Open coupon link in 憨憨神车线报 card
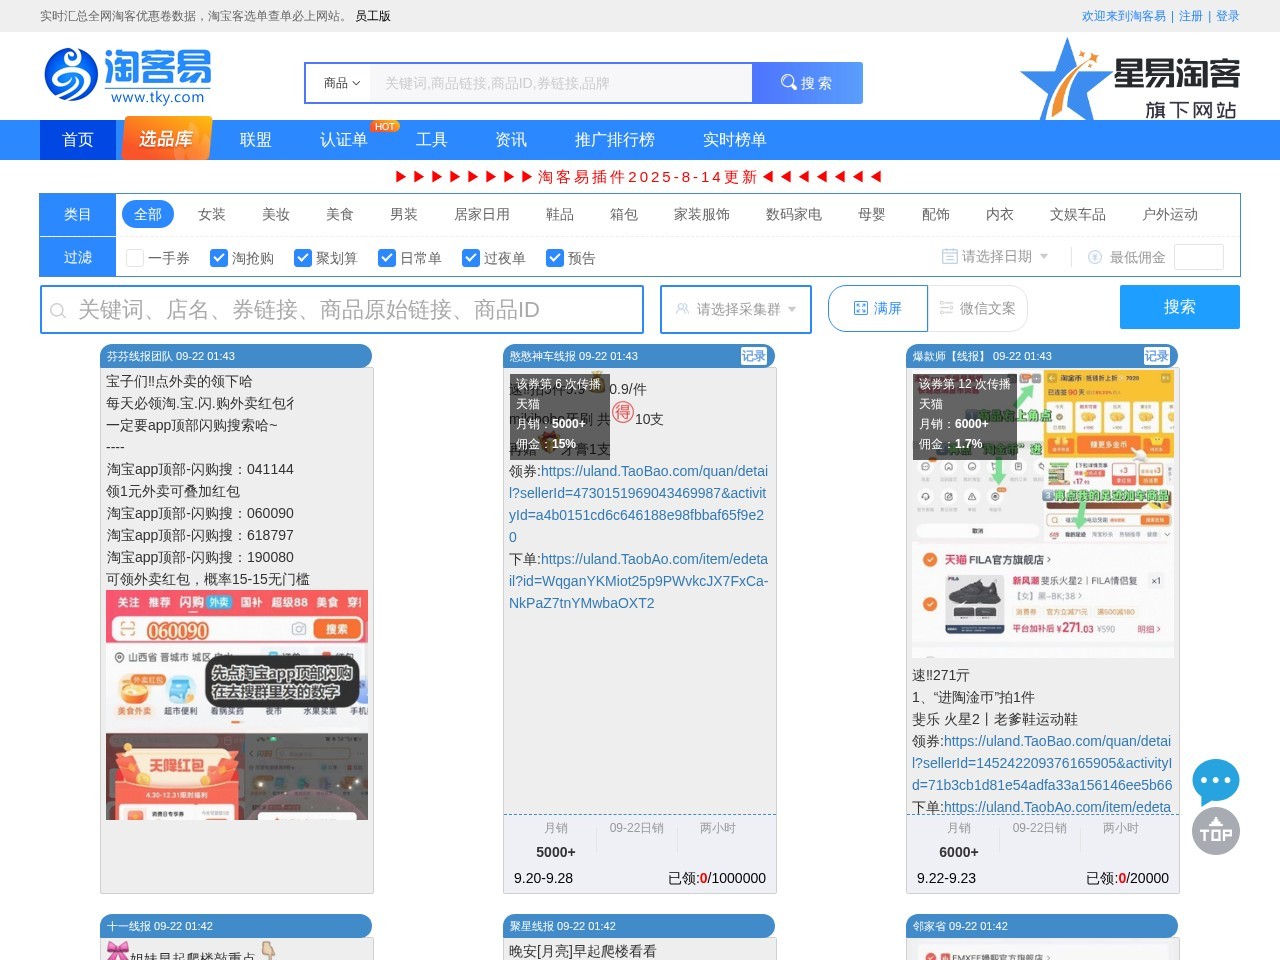The width and height of the screenshot is (1280, 960). coord(640,504)
